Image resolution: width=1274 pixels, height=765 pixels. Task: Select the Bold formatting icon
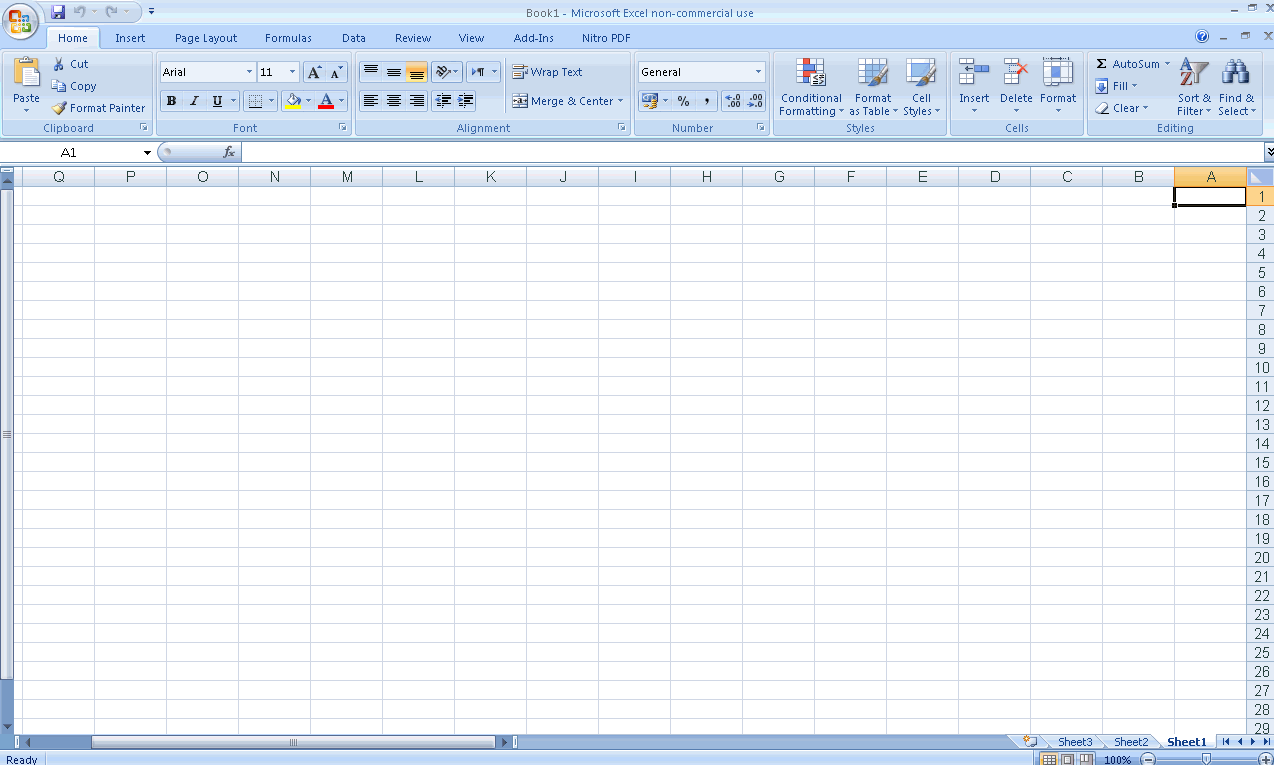[170, 100]
